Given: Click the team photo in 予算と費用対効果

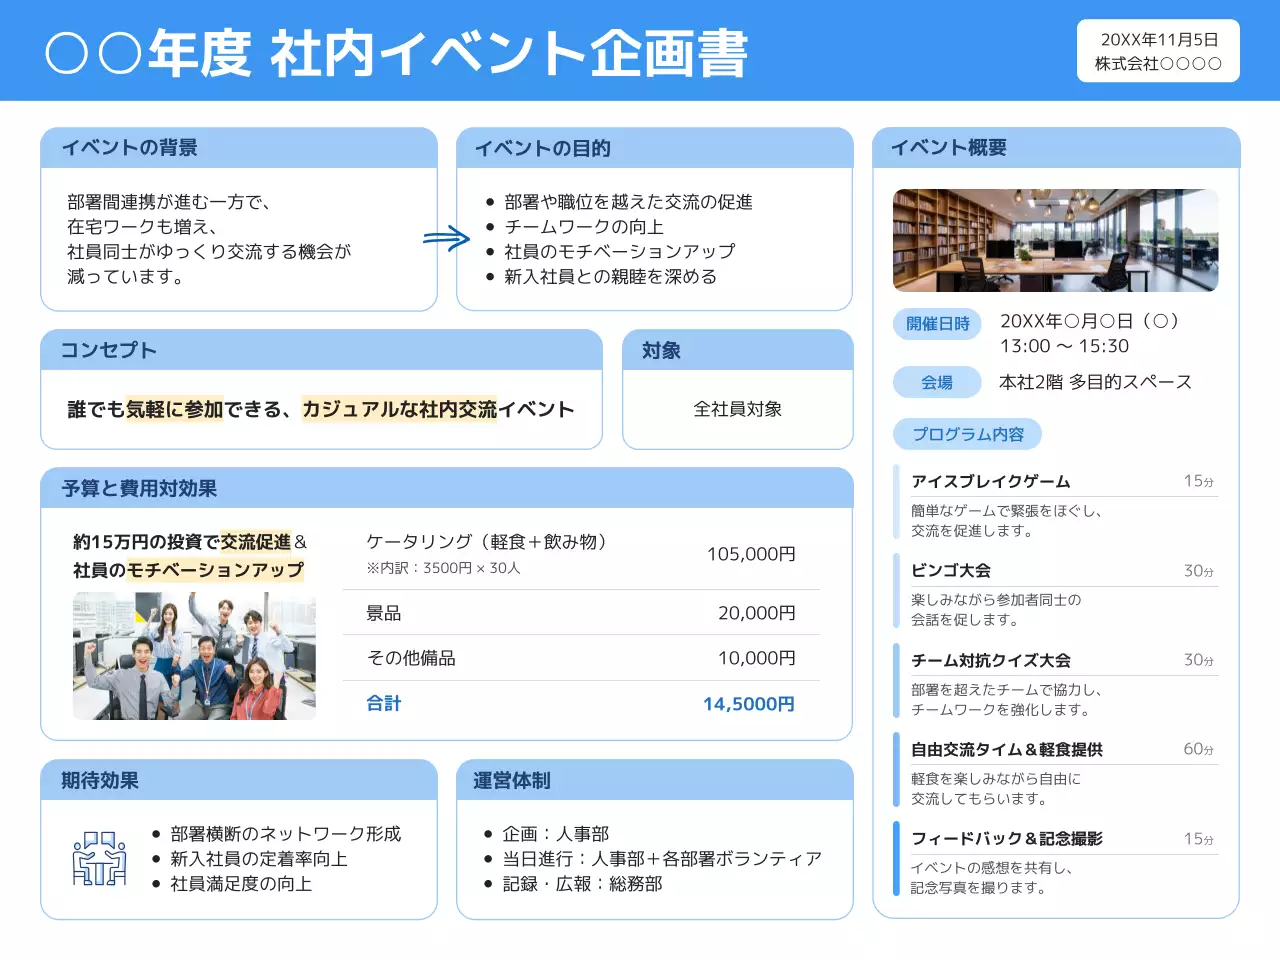Looking at the screenshot, I should click(193, 655).
